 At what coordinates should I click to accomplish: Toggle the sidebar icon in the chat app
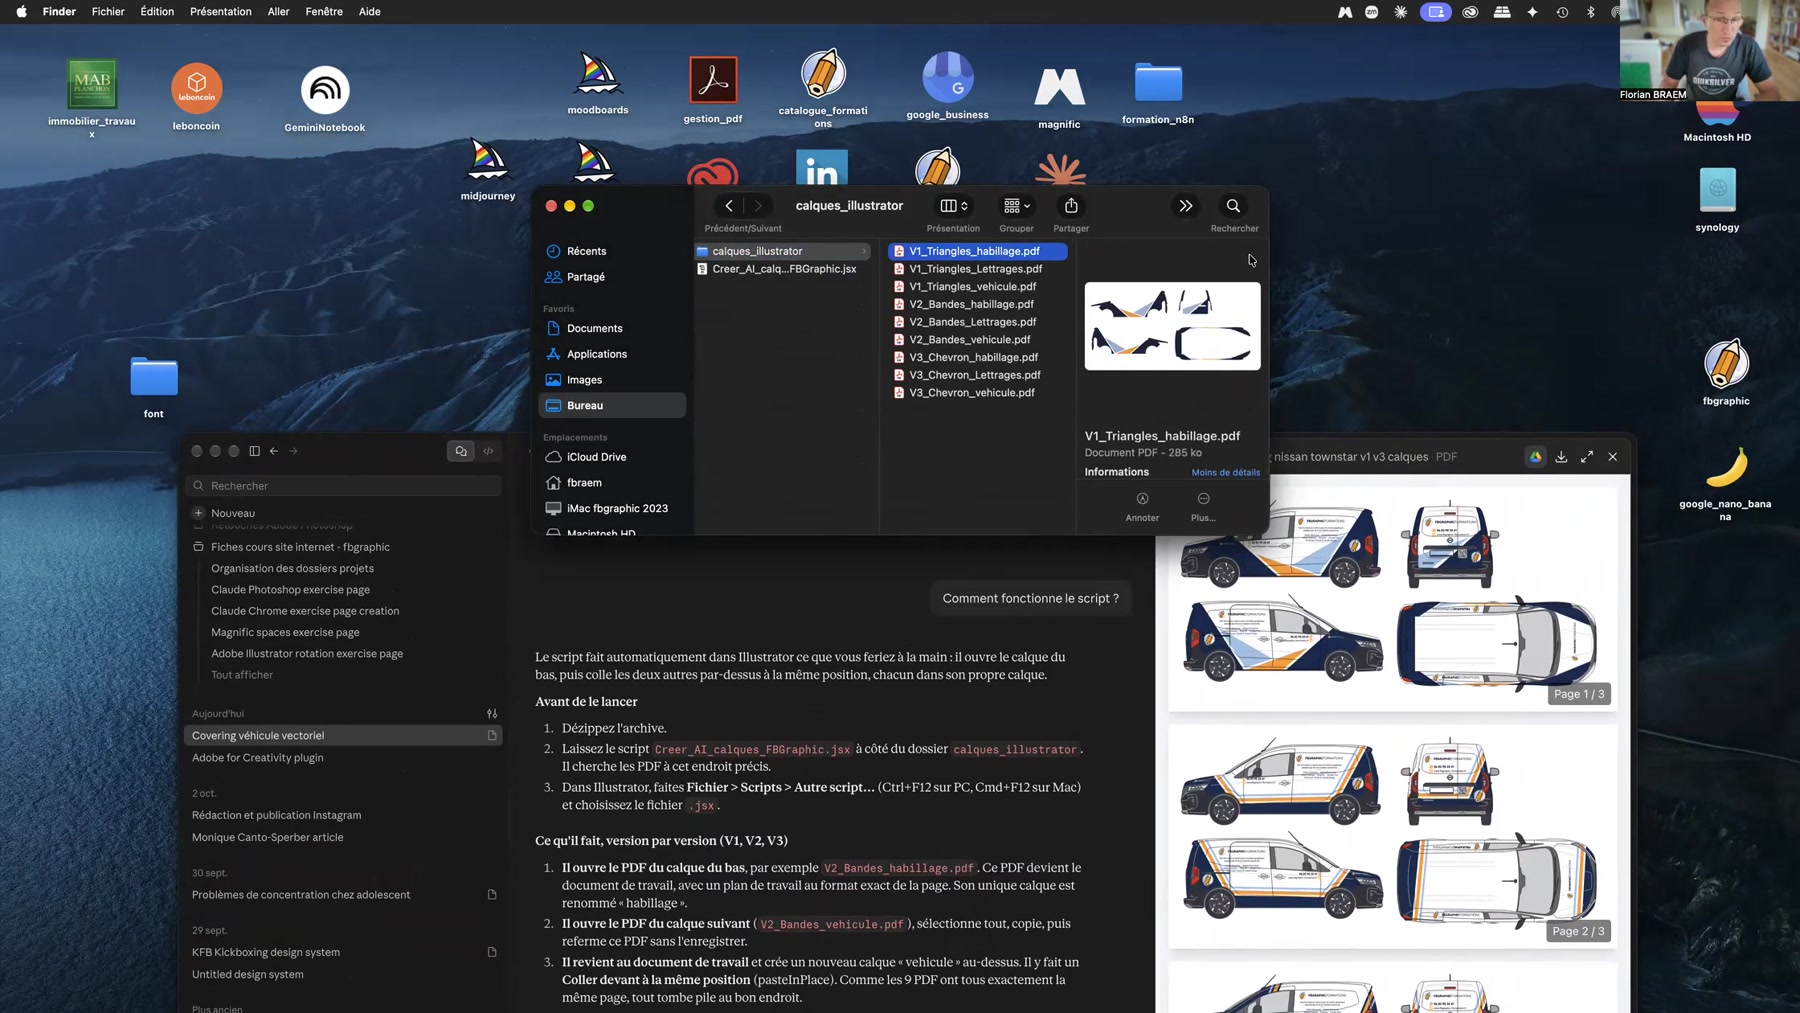[255, 451]
